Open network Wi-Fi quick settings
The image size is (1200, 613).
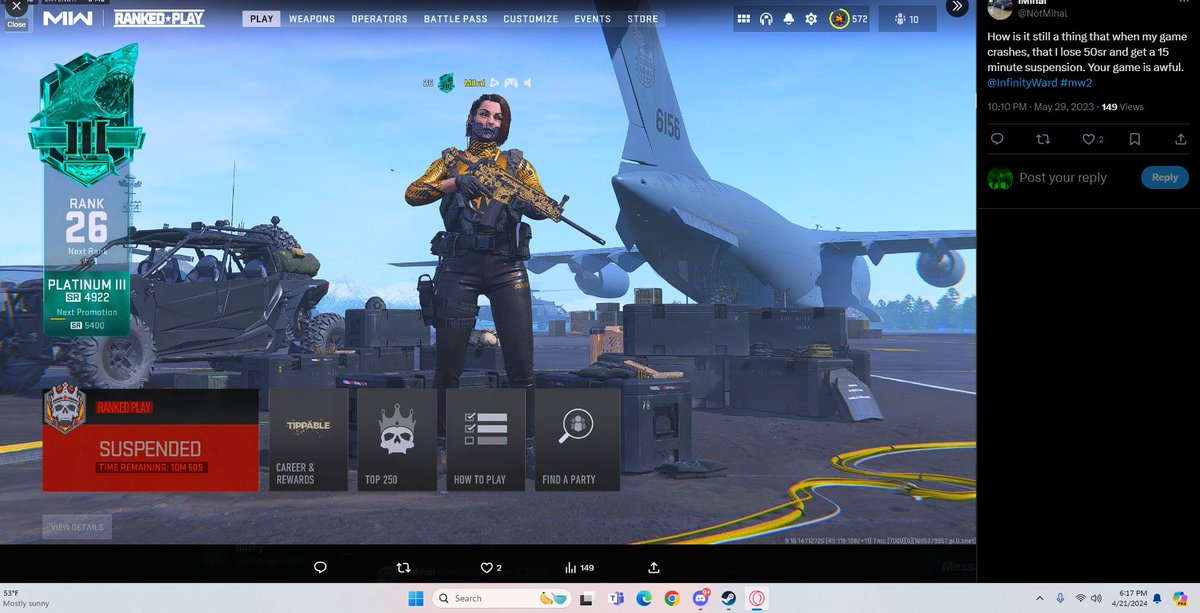pyautogui.click(x=1080, y=598)
